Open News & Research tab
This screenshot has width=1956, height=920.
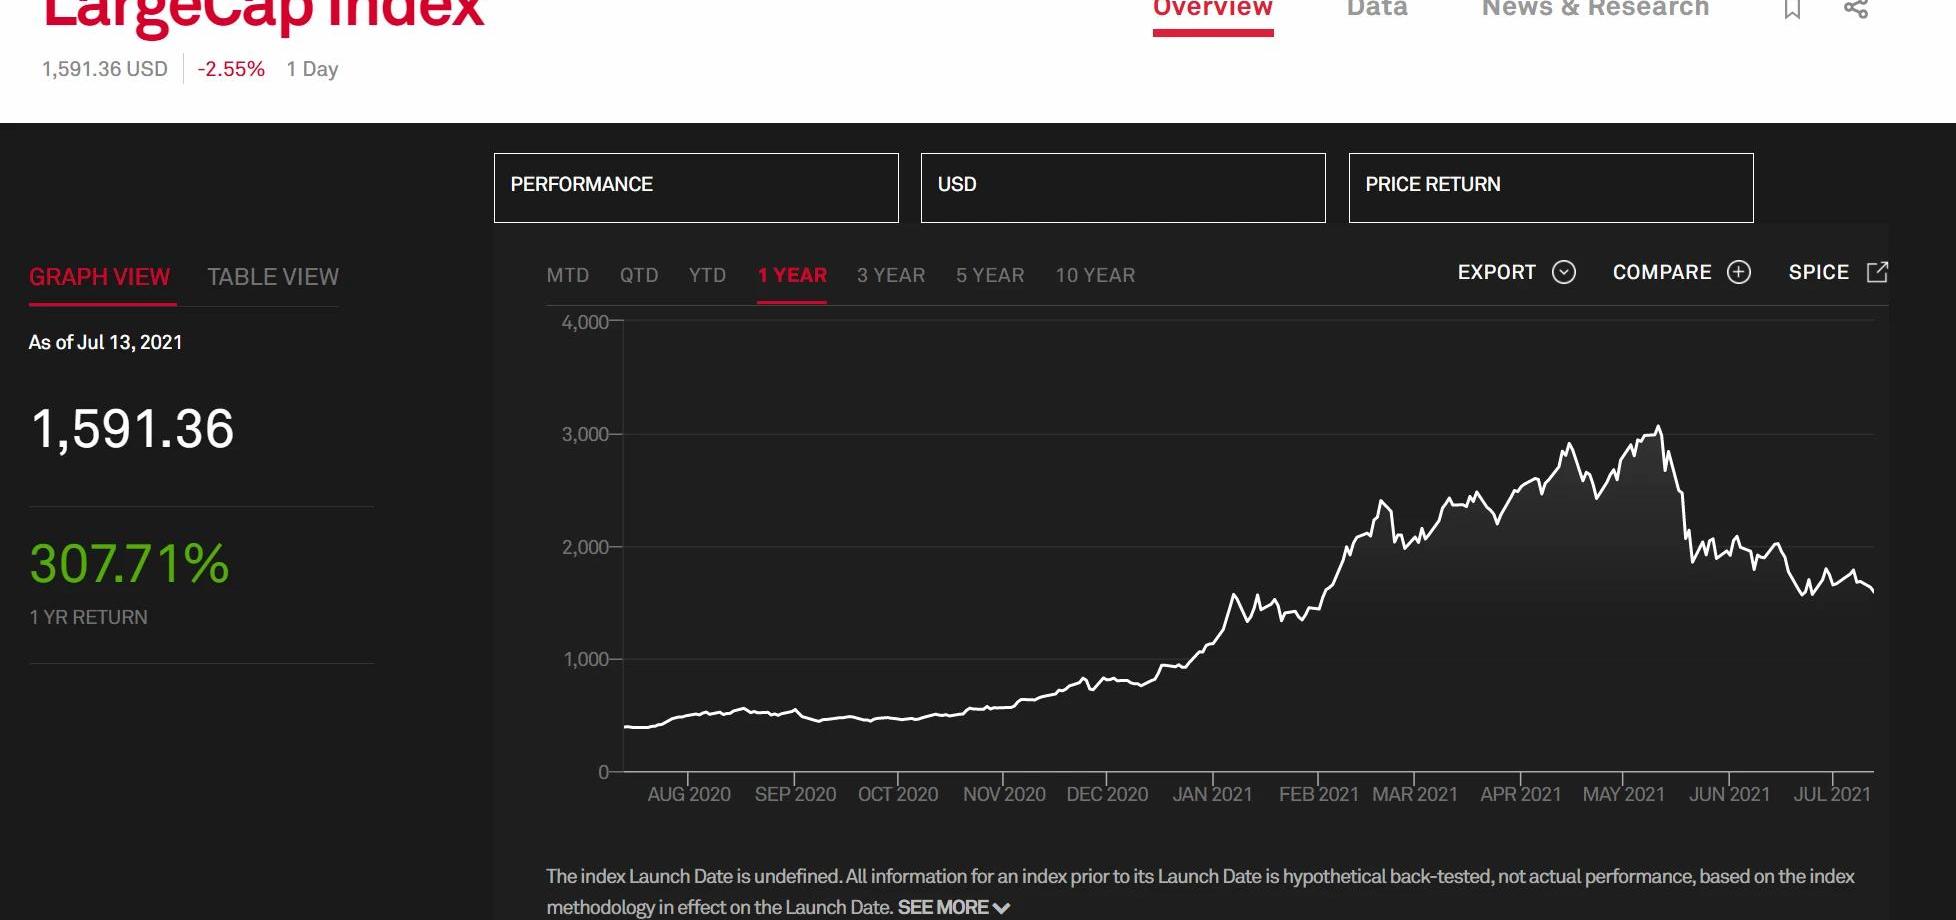(x=1595, y=9)
